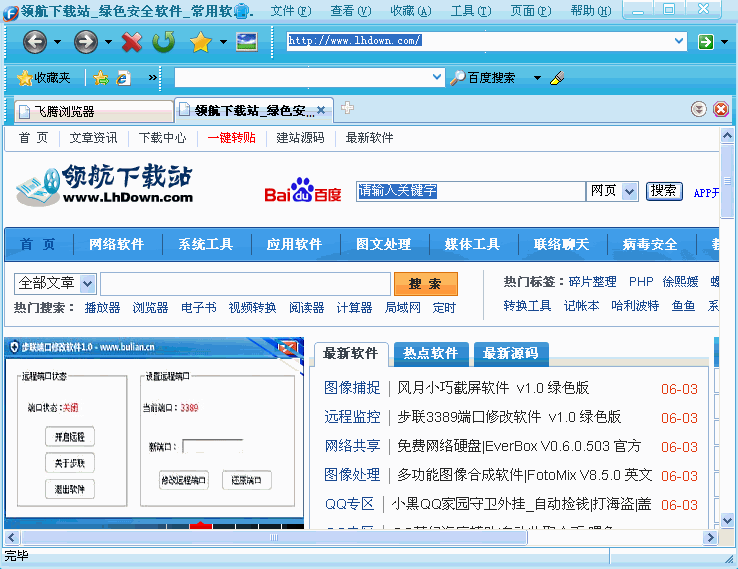Open the 网页 search type dropdown
The width and height of the screenshot is (738, 569).
(x=629, y=192)
